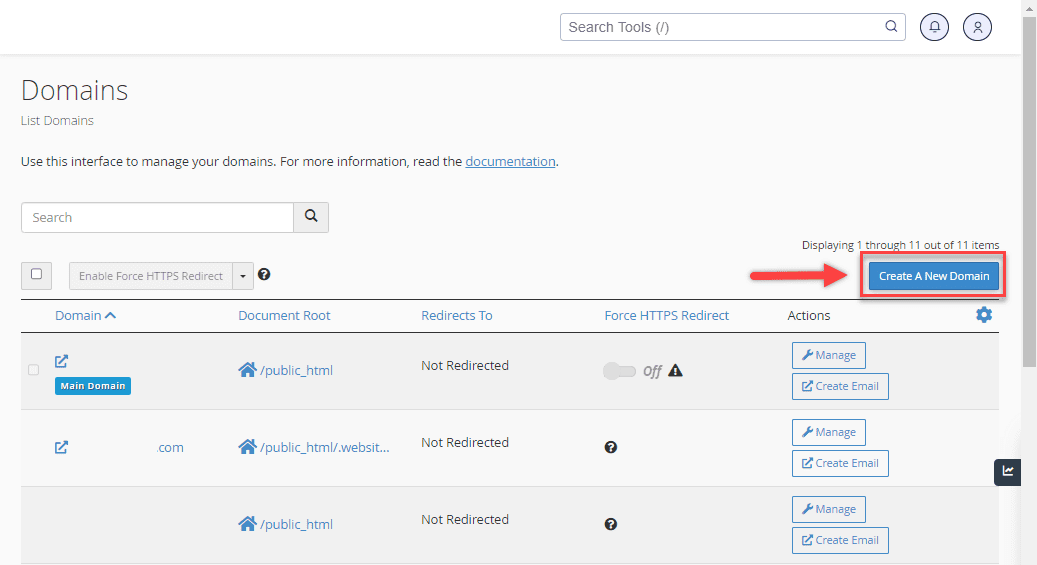Viewport: 1037px width, 565px height.
Task: Tick the select-all domains checkbox
Action: [36, 274]
